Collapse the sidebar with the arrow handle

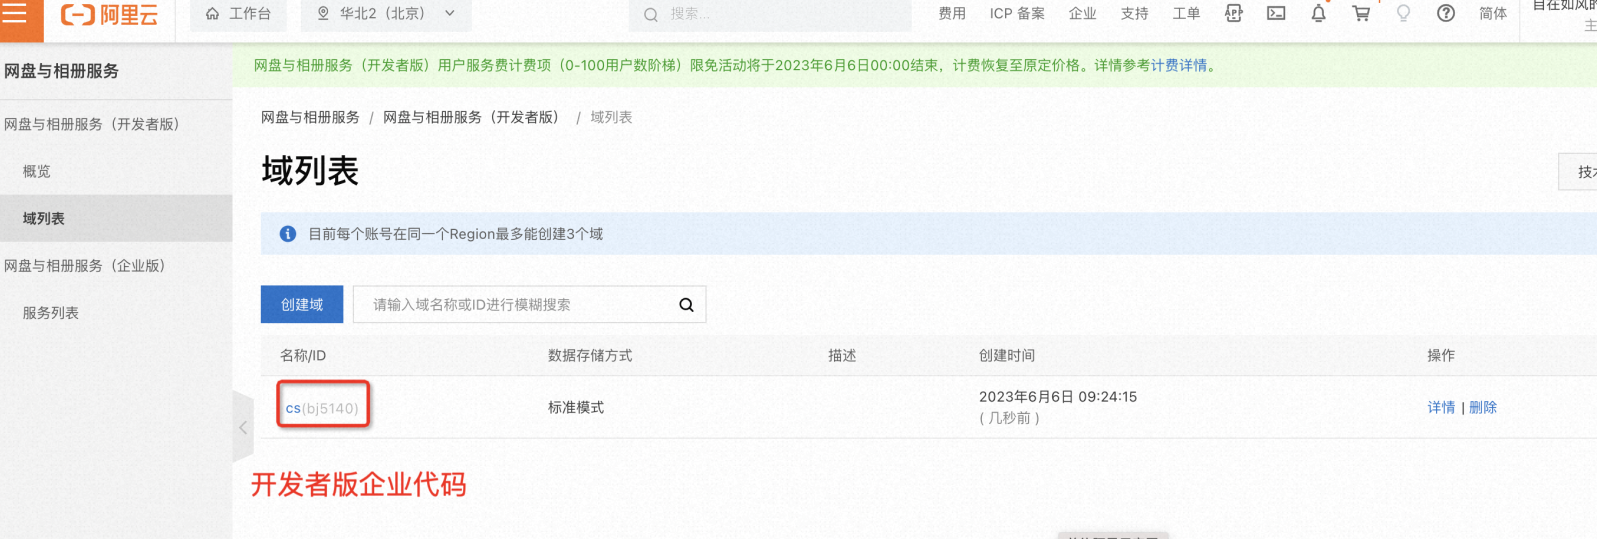click(243, 427)
